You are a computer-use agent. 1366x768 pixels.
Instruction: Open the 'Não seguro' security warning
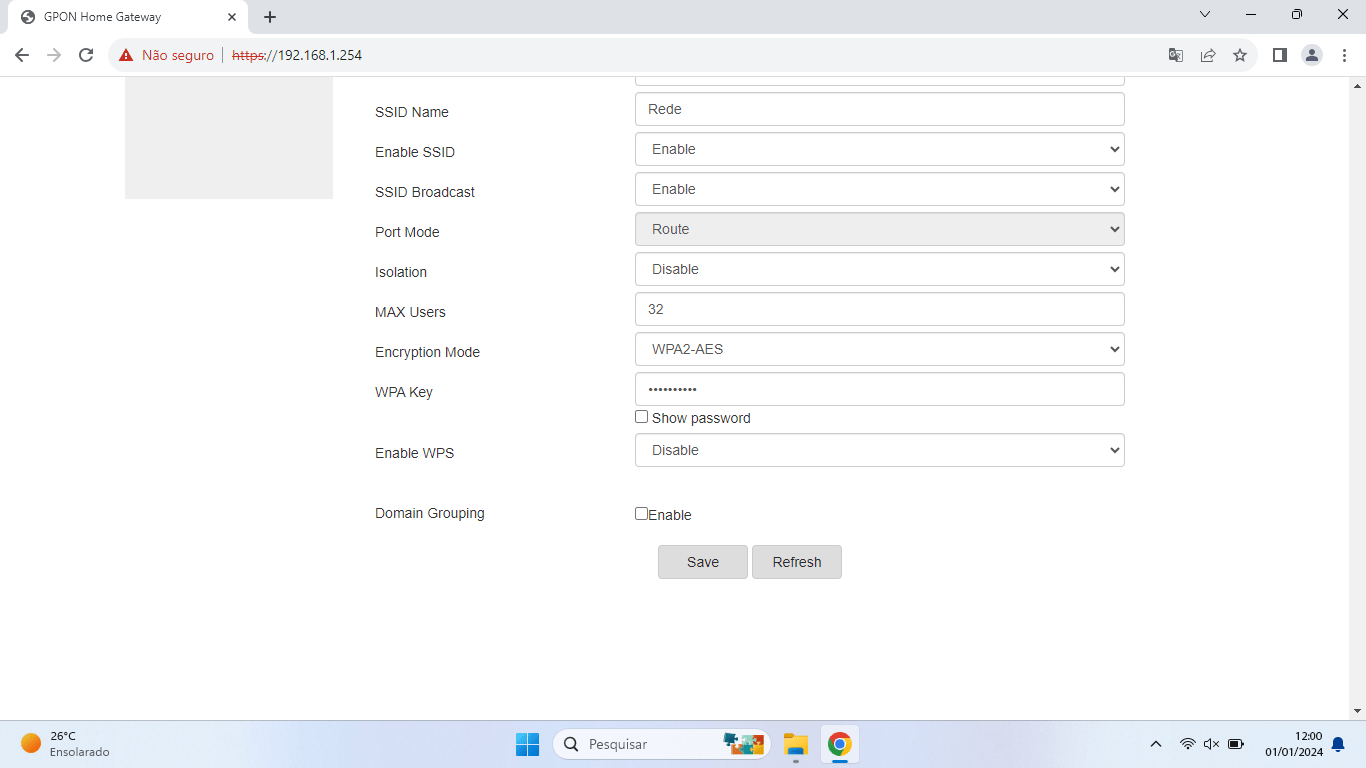[x=166, y=55]
